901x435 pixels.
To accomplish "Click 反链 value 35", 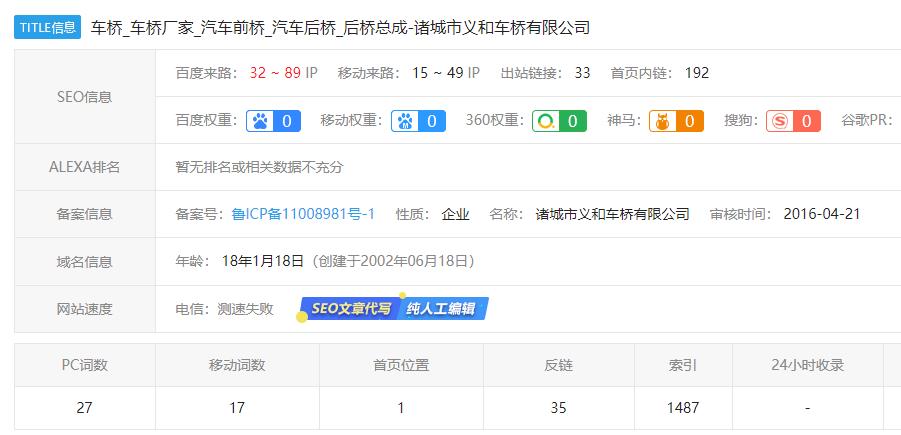I will click(559, 408).
